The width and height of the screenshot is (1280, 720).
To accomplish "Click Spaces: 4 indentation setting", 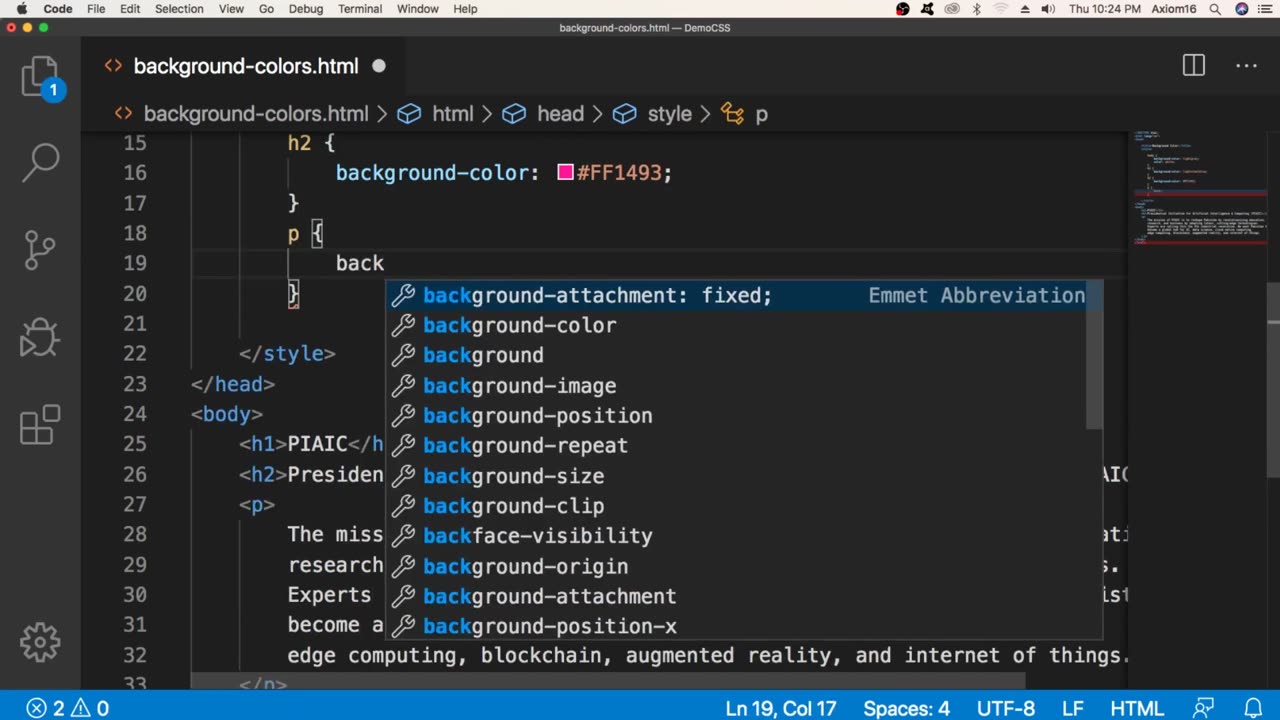I will coord(906,708).
